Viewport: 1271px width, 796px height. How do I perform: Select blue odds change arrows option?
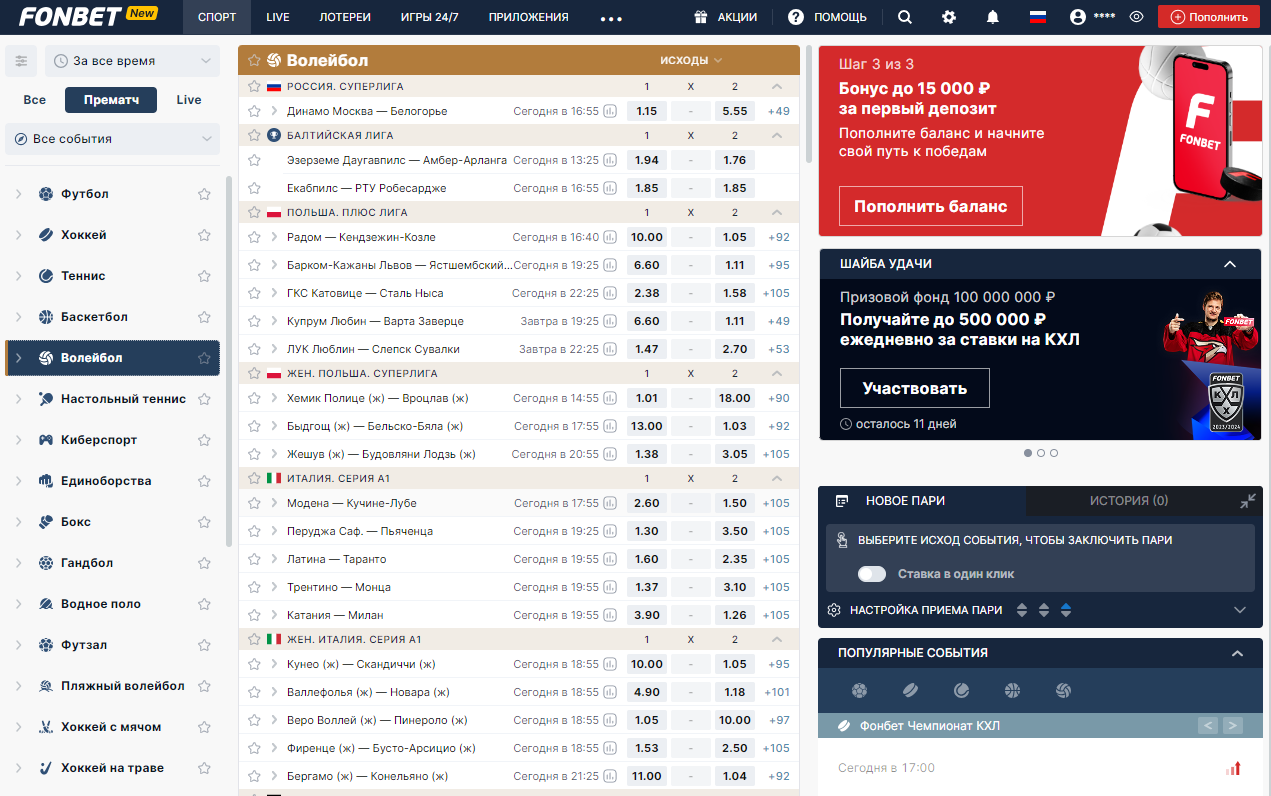tap(1066, 610)
